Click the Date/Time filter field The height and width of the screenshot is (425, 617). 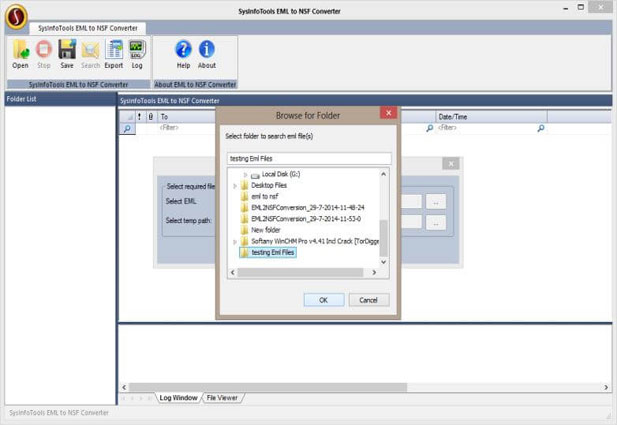(x=486, y=128)
